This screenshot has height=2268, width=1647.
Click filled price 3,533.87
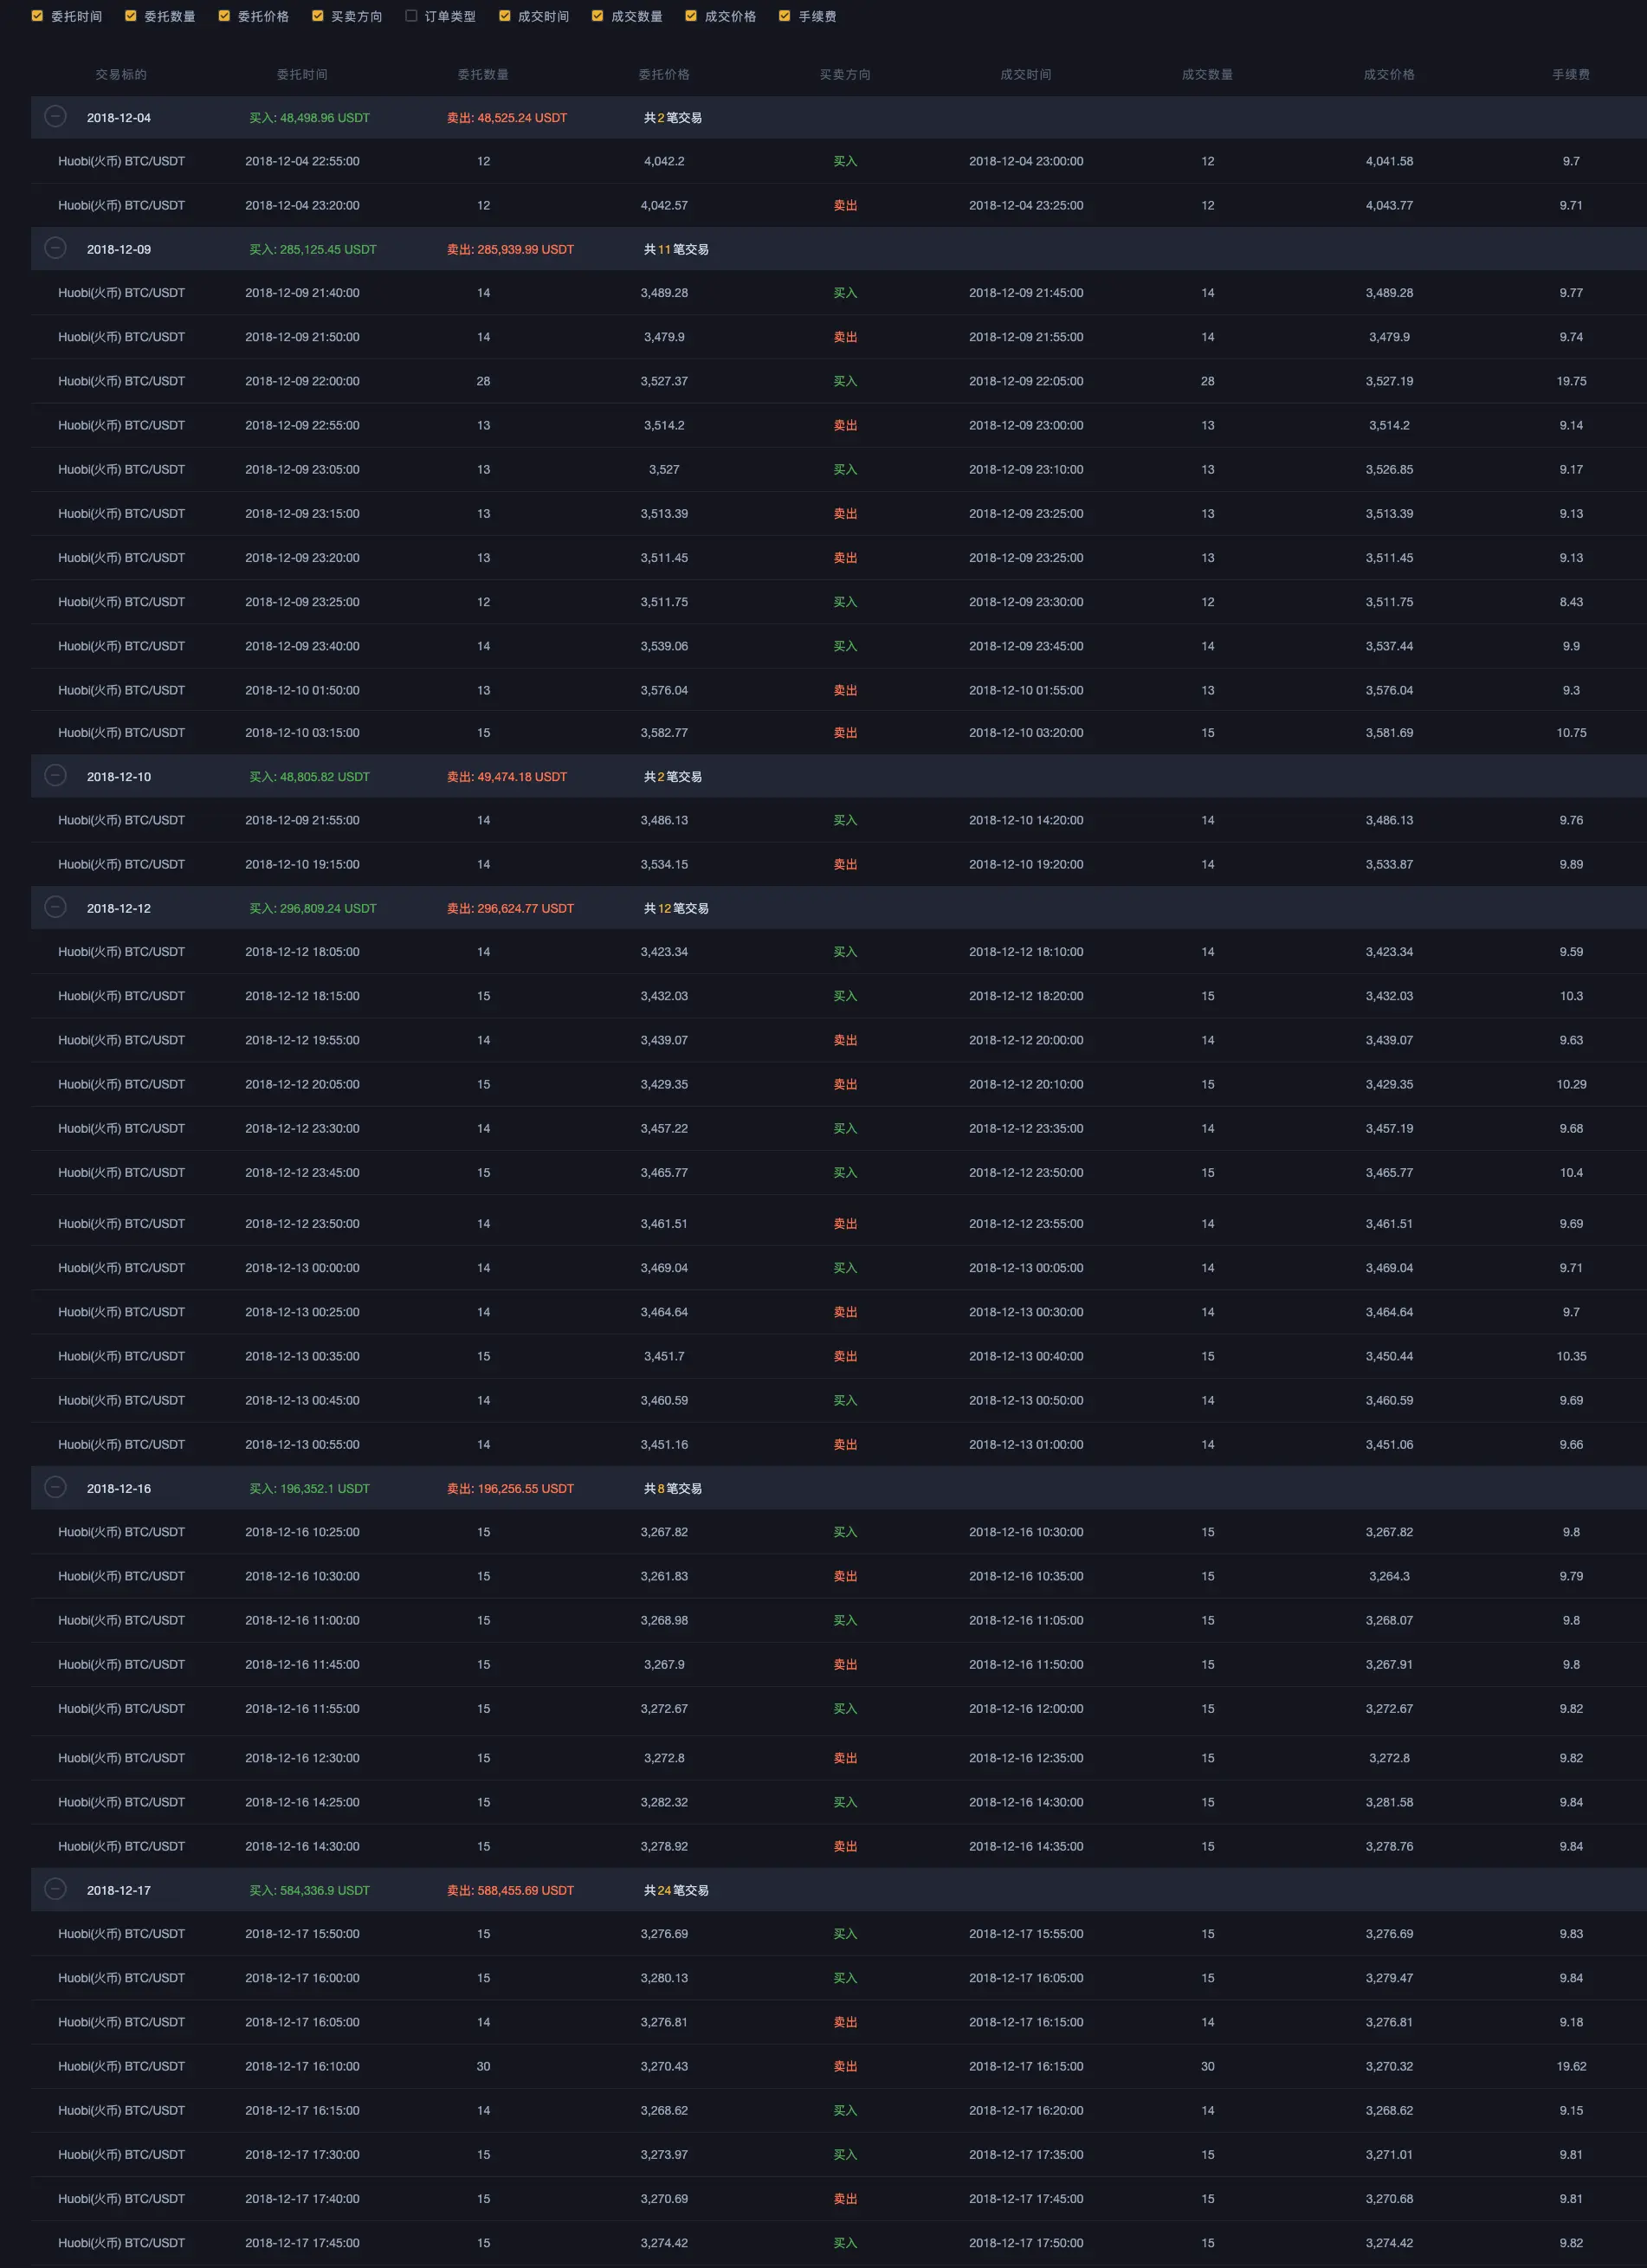1389,865
